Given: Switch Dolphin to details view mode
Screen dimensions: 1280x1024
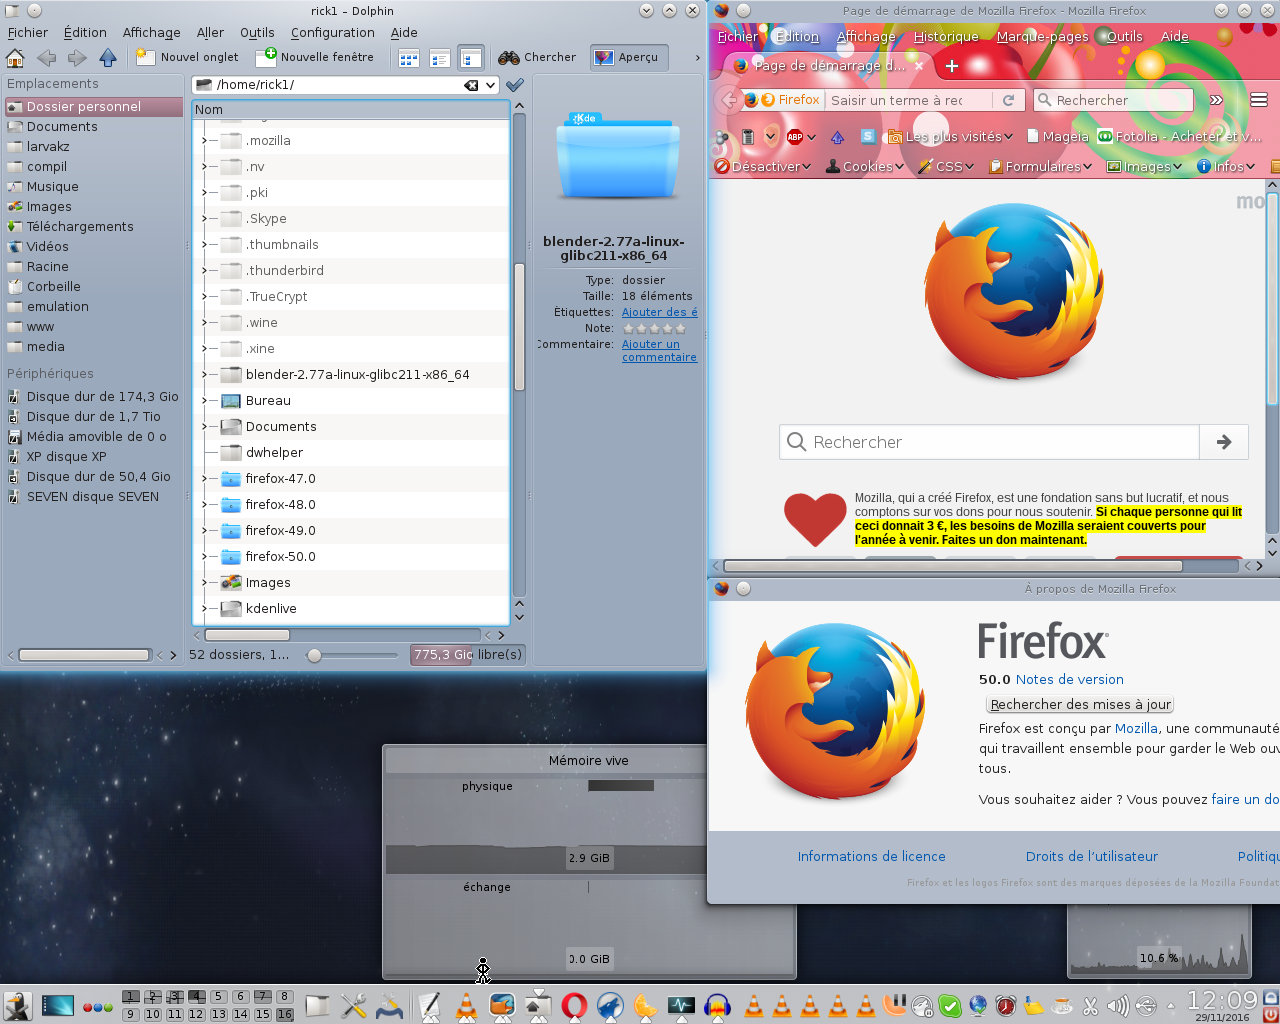Looking at the screenshot, I should (x=471, y=58).
